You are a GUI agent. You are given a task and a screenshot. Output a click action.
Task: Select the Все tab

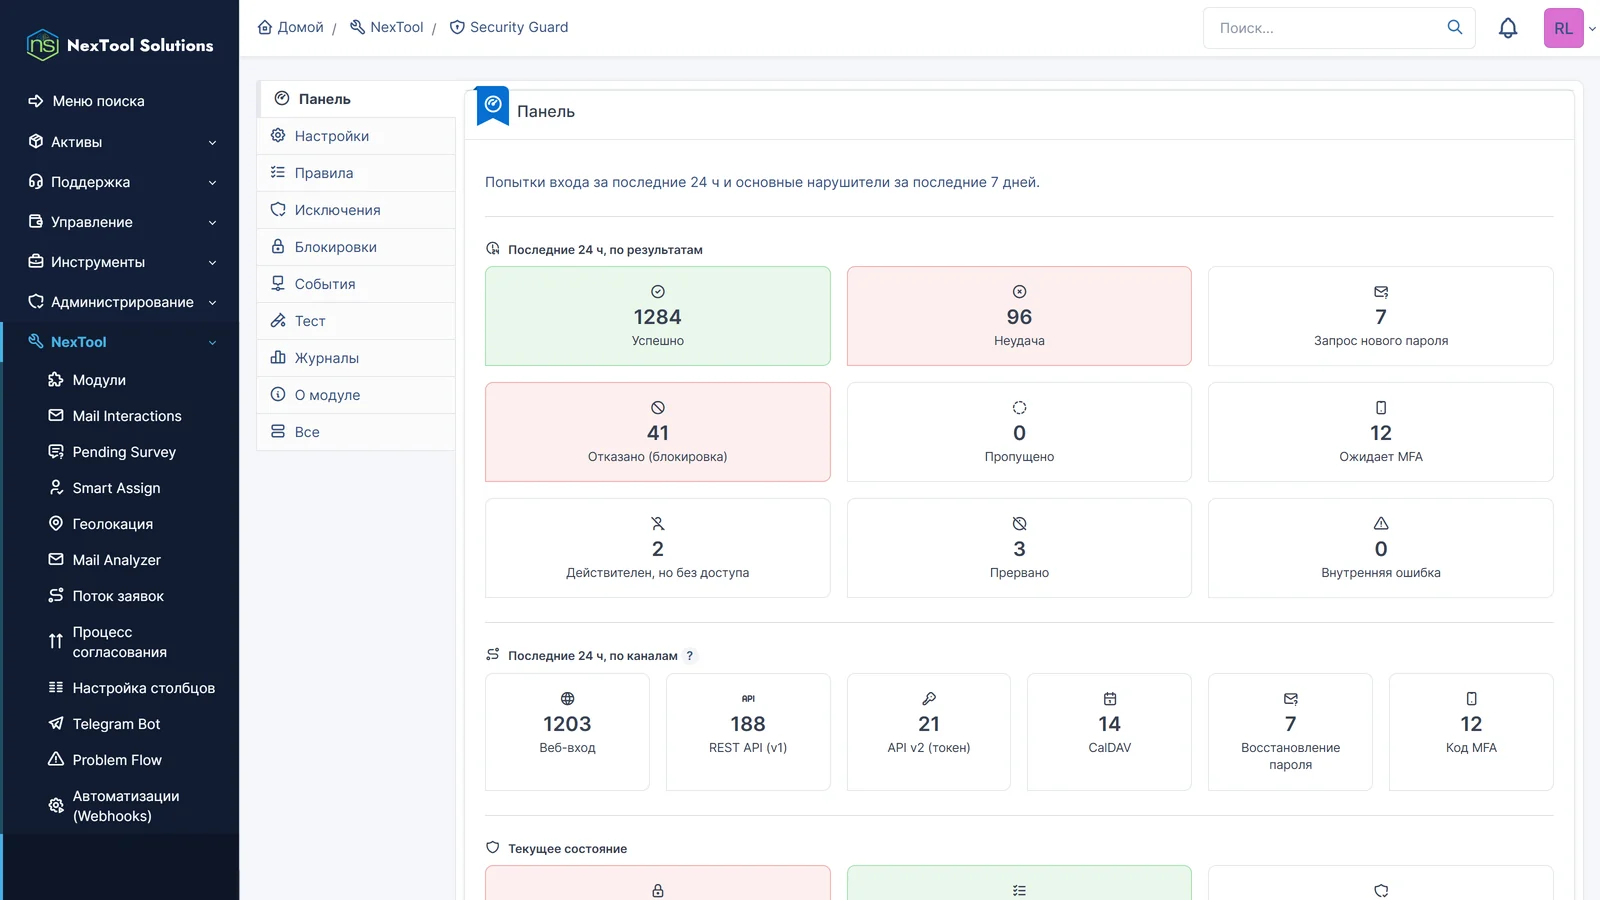(x=356, y=432)
